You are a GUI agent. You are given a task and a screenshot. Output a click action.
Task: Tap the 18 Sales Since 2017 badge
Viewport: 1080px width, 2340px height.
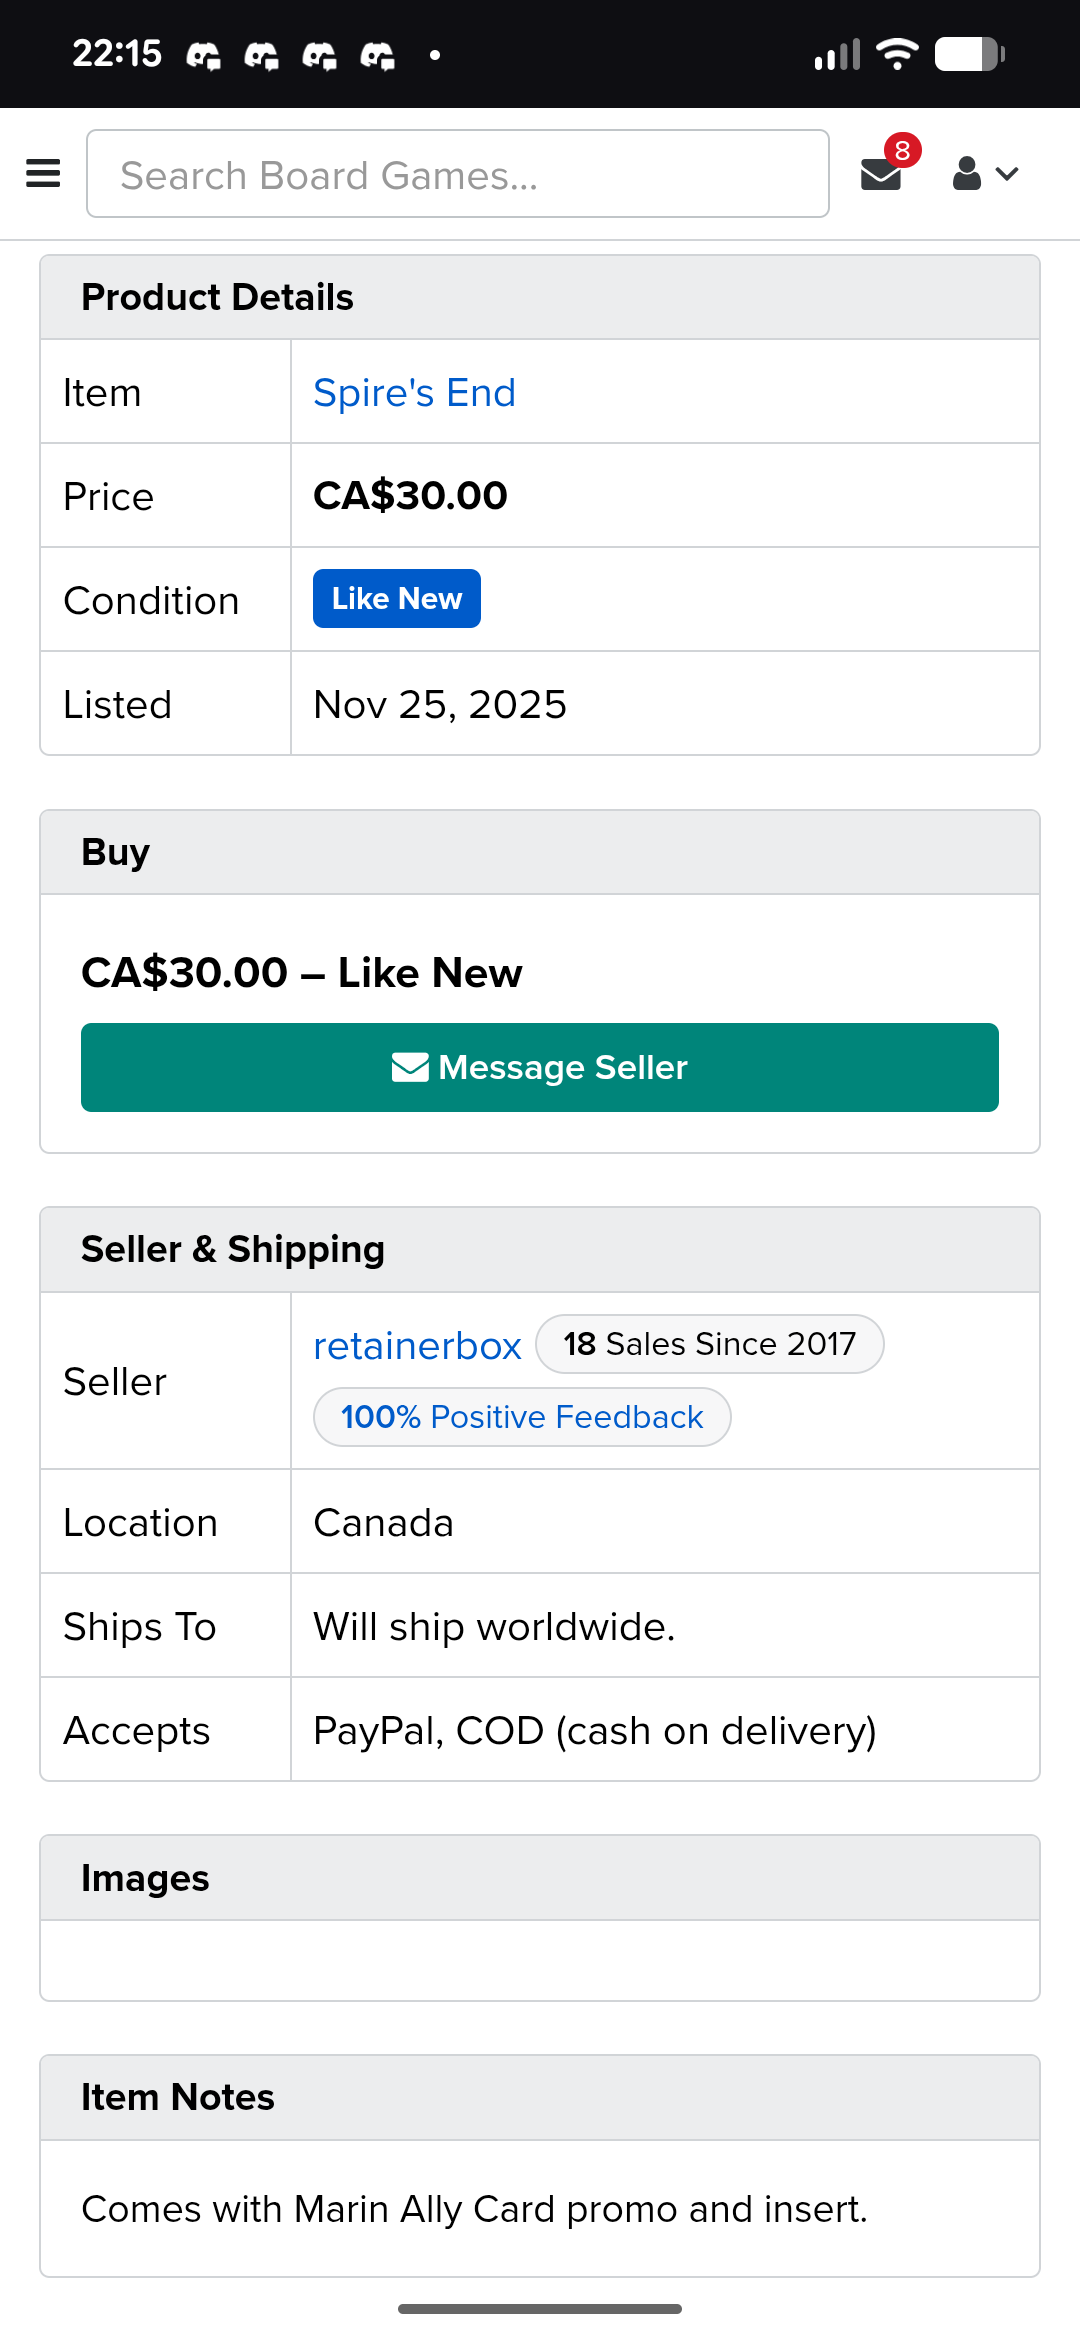tap(709, 1344)
